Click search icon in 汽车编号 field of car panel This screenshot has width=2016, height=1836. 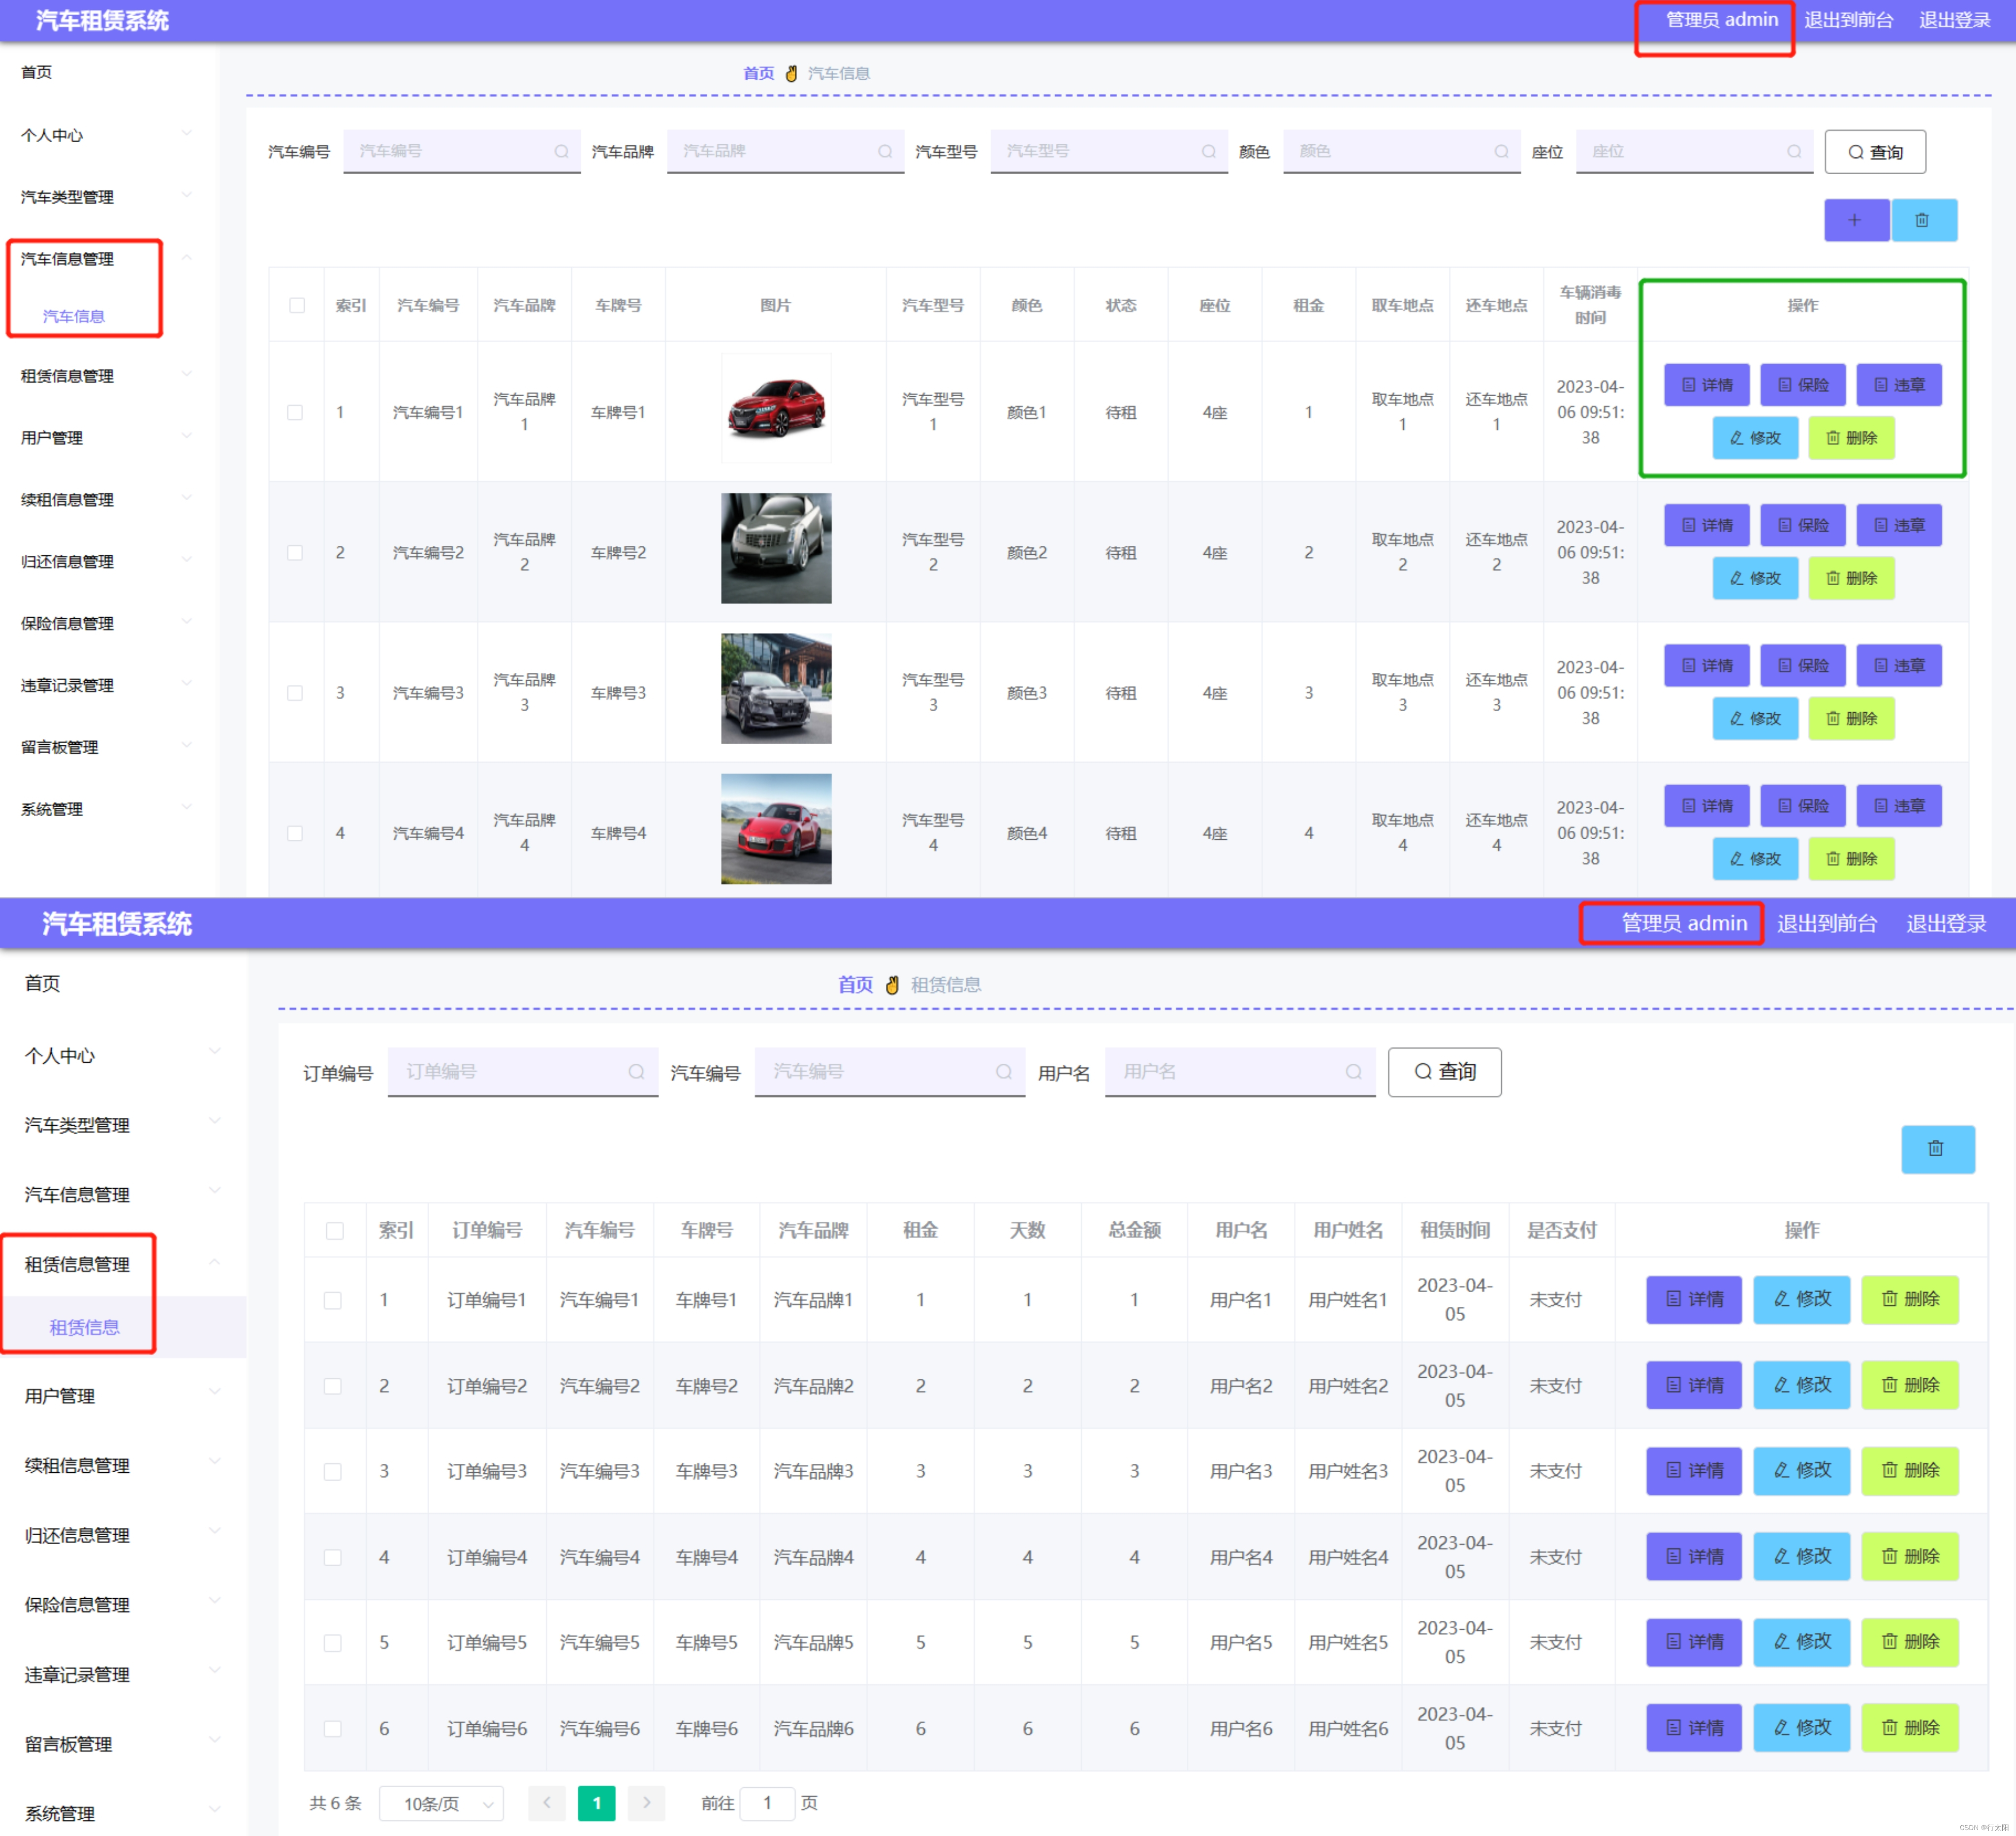(561, 151)
